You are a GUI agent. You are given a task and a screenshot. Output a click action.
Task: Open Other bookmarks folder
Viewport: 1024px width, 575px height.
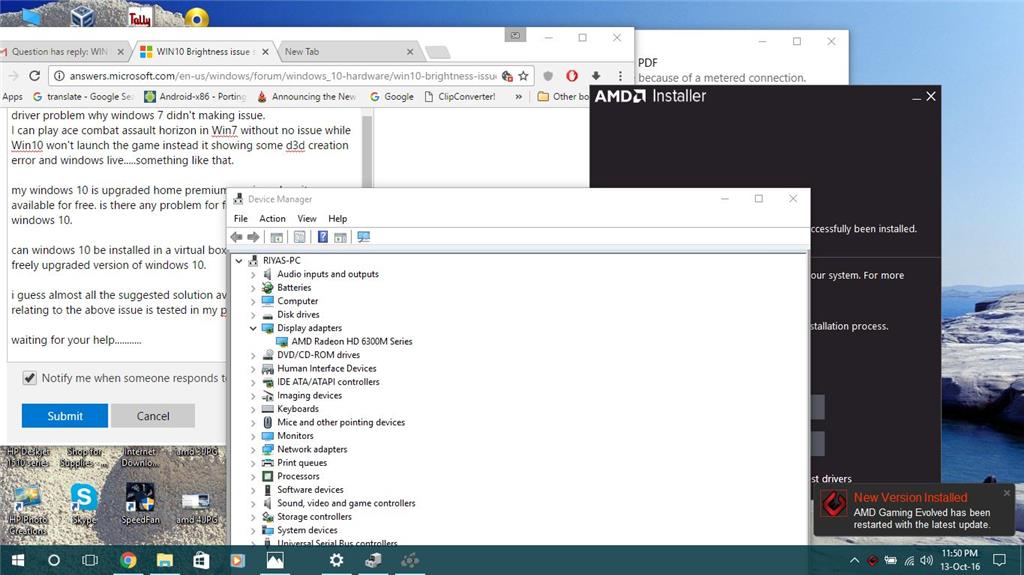tap(563, 97)
